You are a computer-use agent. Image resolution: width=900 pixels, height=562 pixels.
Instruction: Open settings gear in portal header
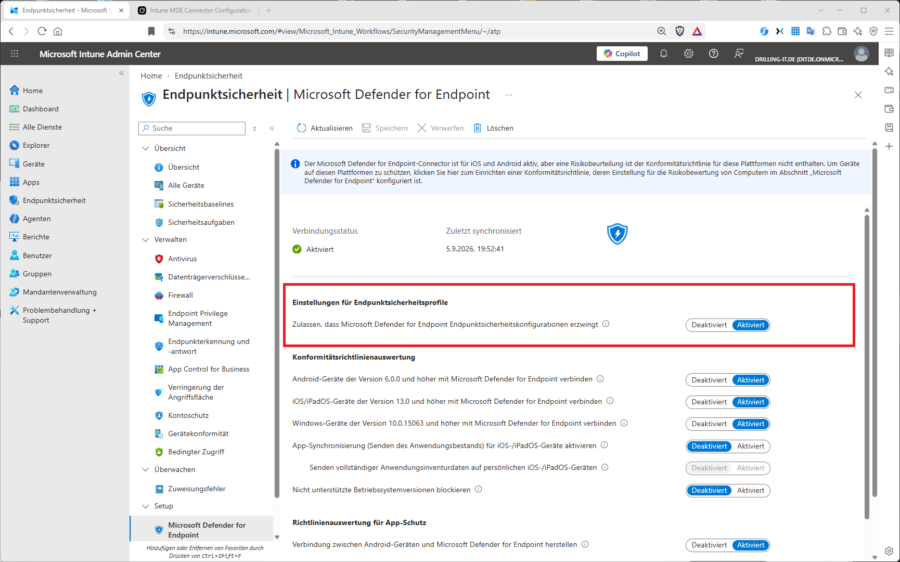pos(688,53)
